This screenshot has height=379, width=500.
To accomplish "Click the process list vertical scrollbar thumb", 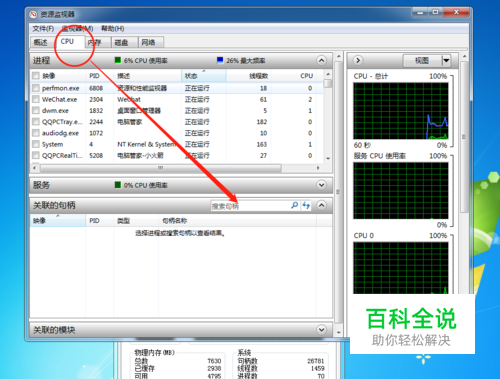I will [x=328, y=83].
